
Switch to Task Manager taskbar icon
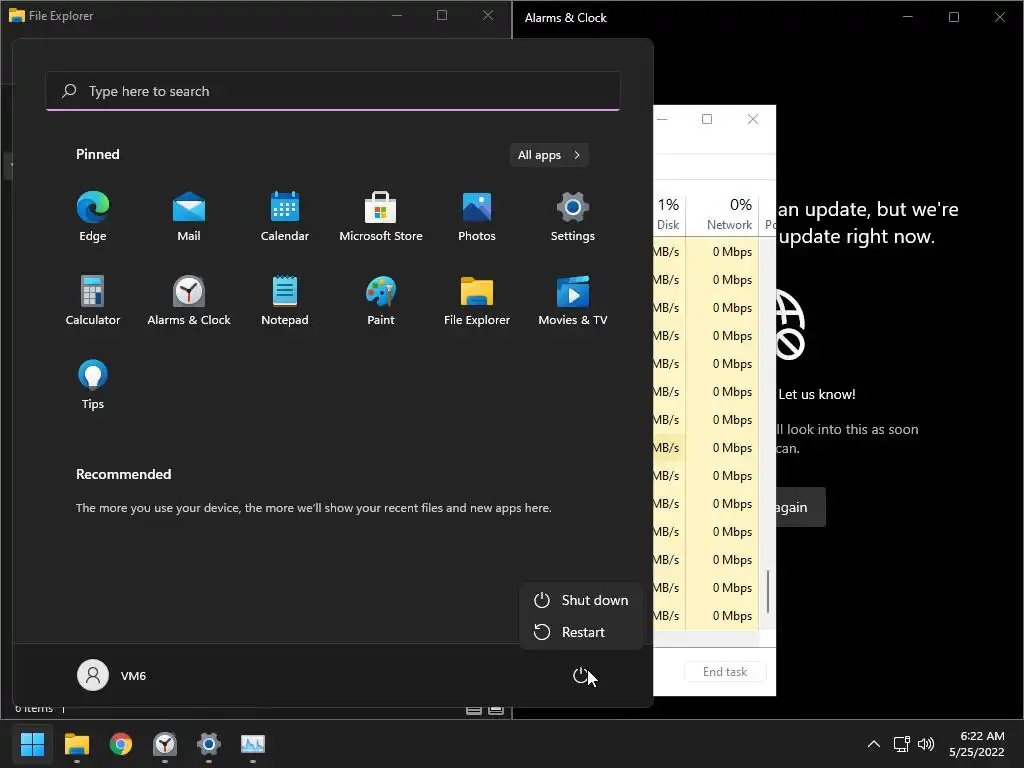(253, 744)
